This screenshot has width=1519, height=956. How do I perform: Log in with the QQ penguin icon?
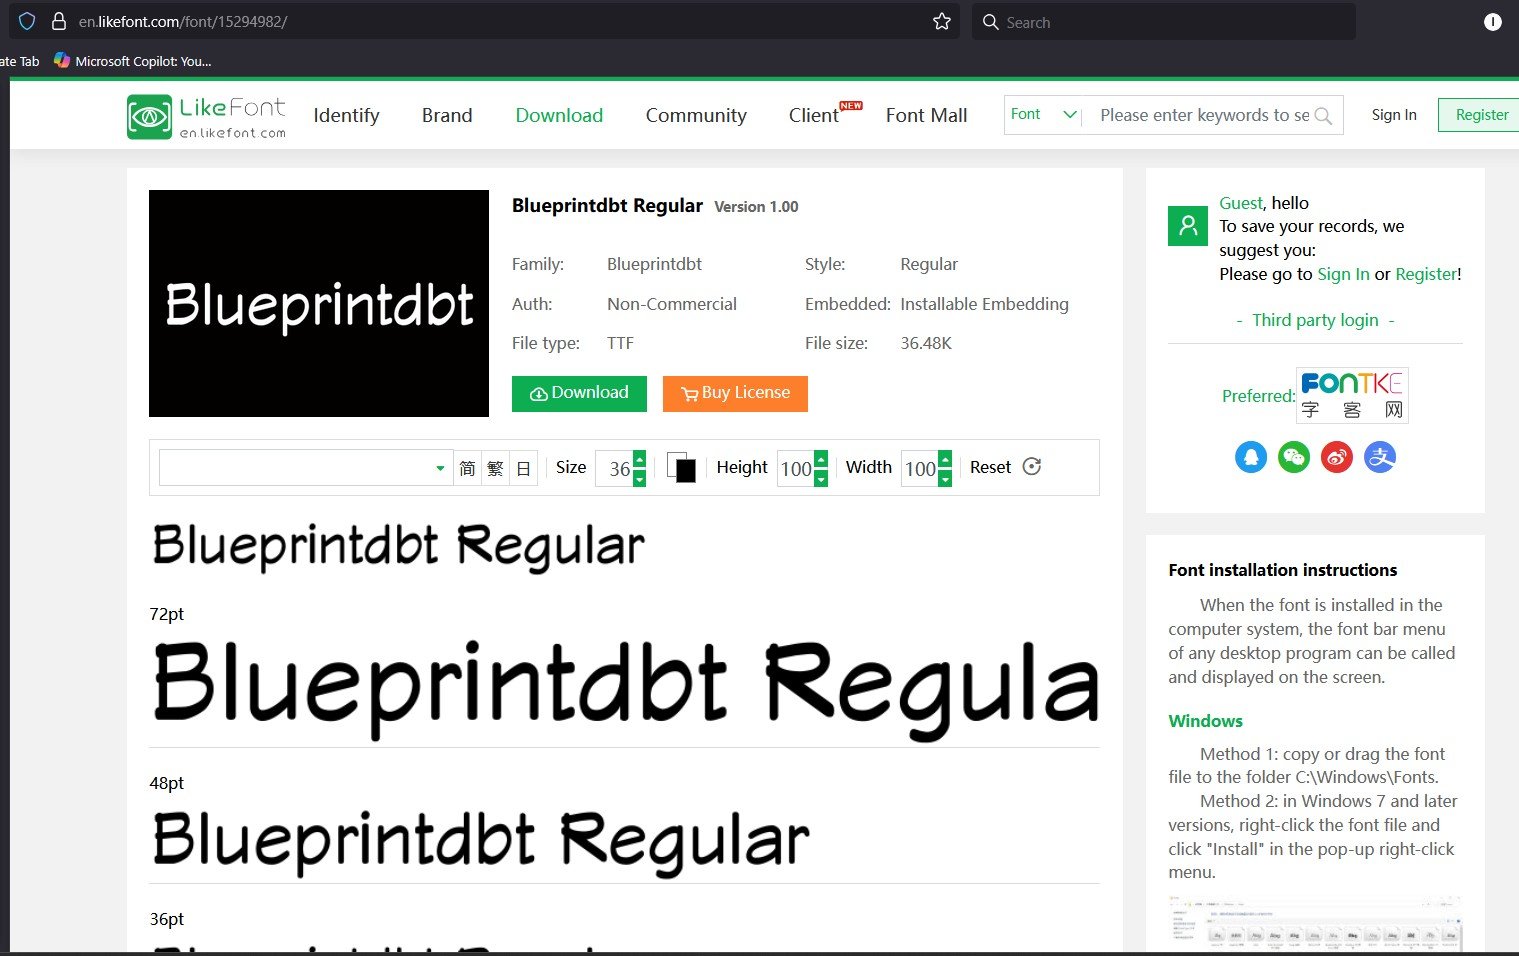(x=1250, y=457)
